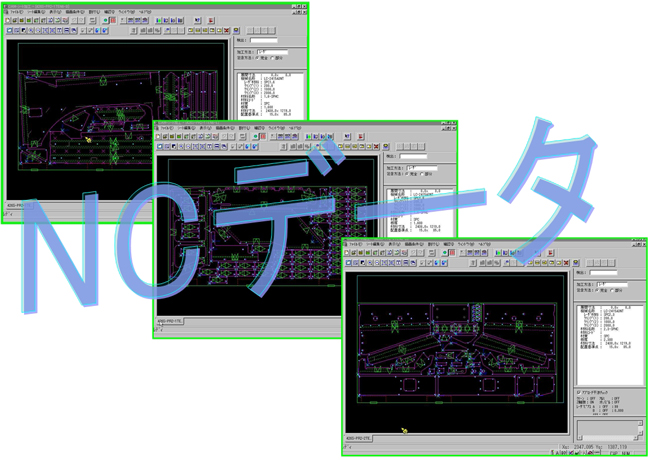Click the red X delete icon in front window
The height and width of the screenshot is (460, 650).
pos(566,263)
